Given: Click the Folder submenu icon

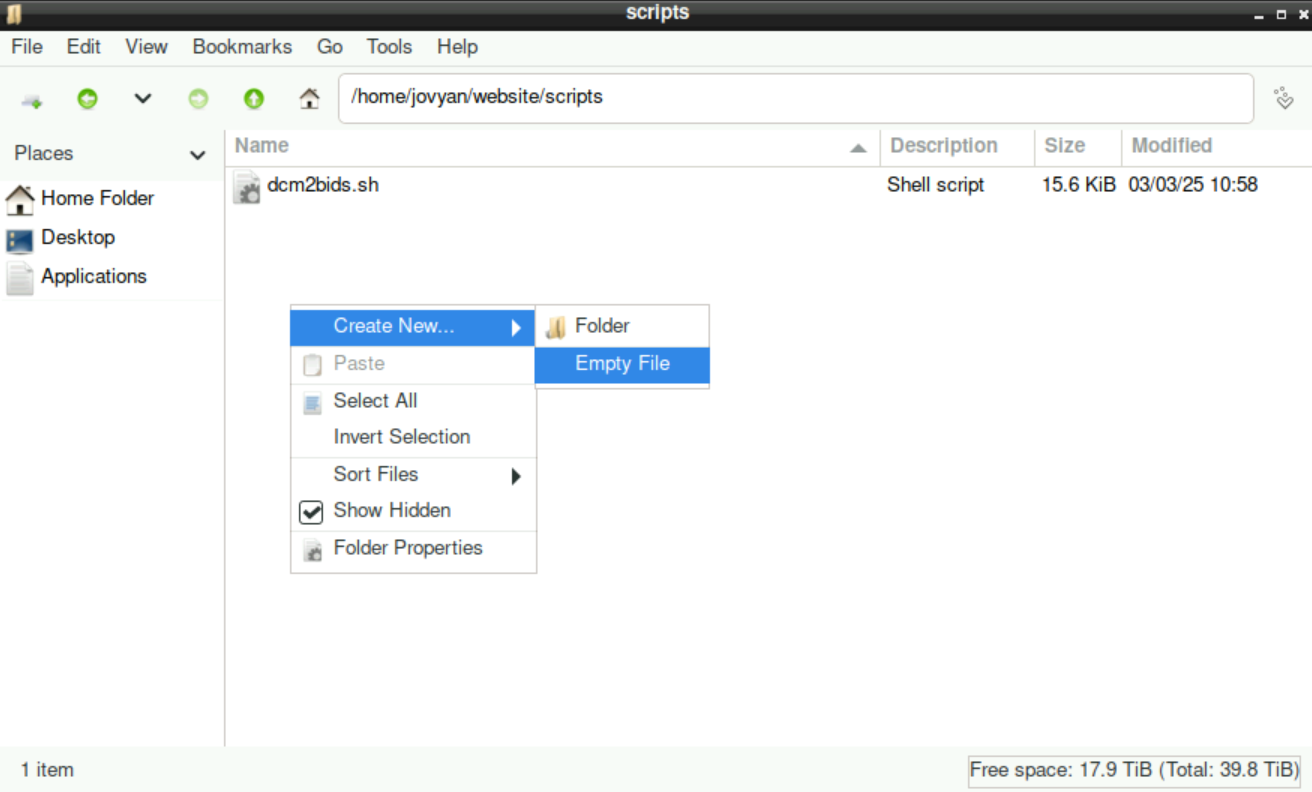Looking at the screenshot, I should tap(556, 327).
